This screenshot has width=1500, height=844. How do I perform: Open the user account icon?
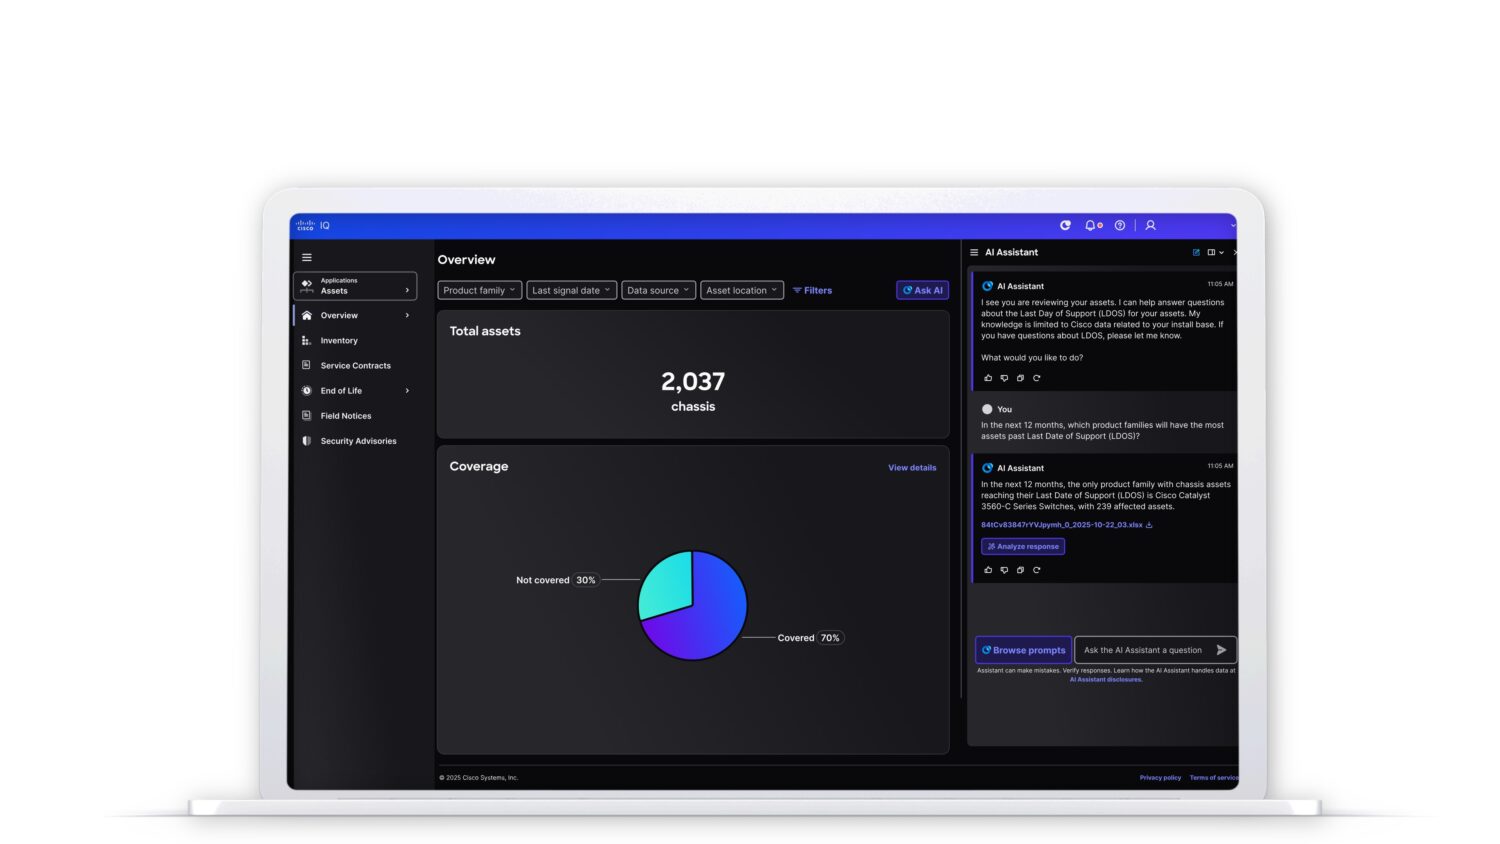pos(1150,225)
